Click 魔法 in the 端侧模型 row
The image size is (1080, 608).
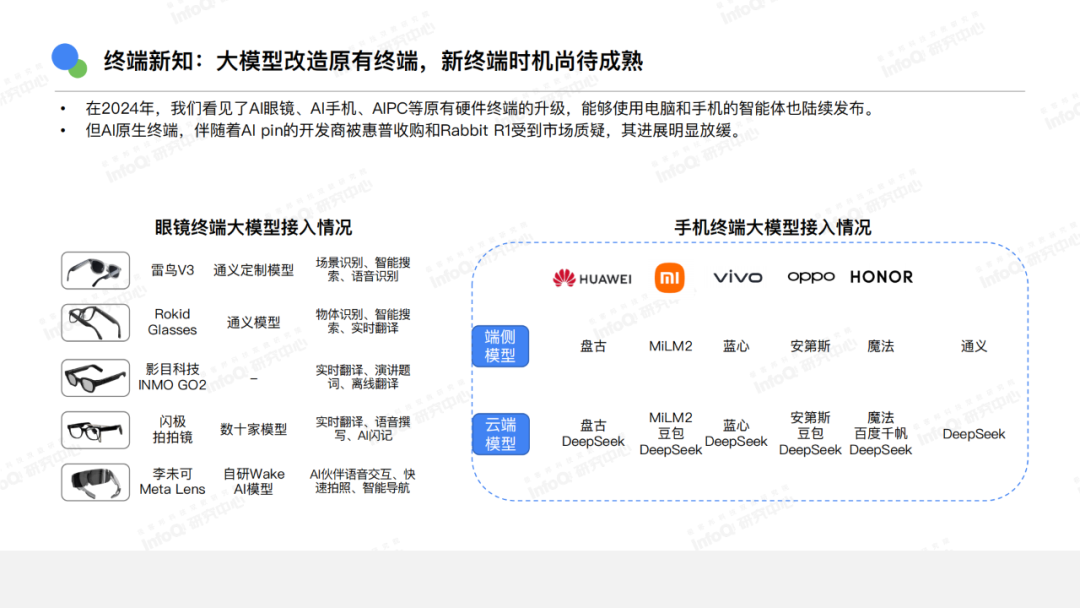click(880, 346)
